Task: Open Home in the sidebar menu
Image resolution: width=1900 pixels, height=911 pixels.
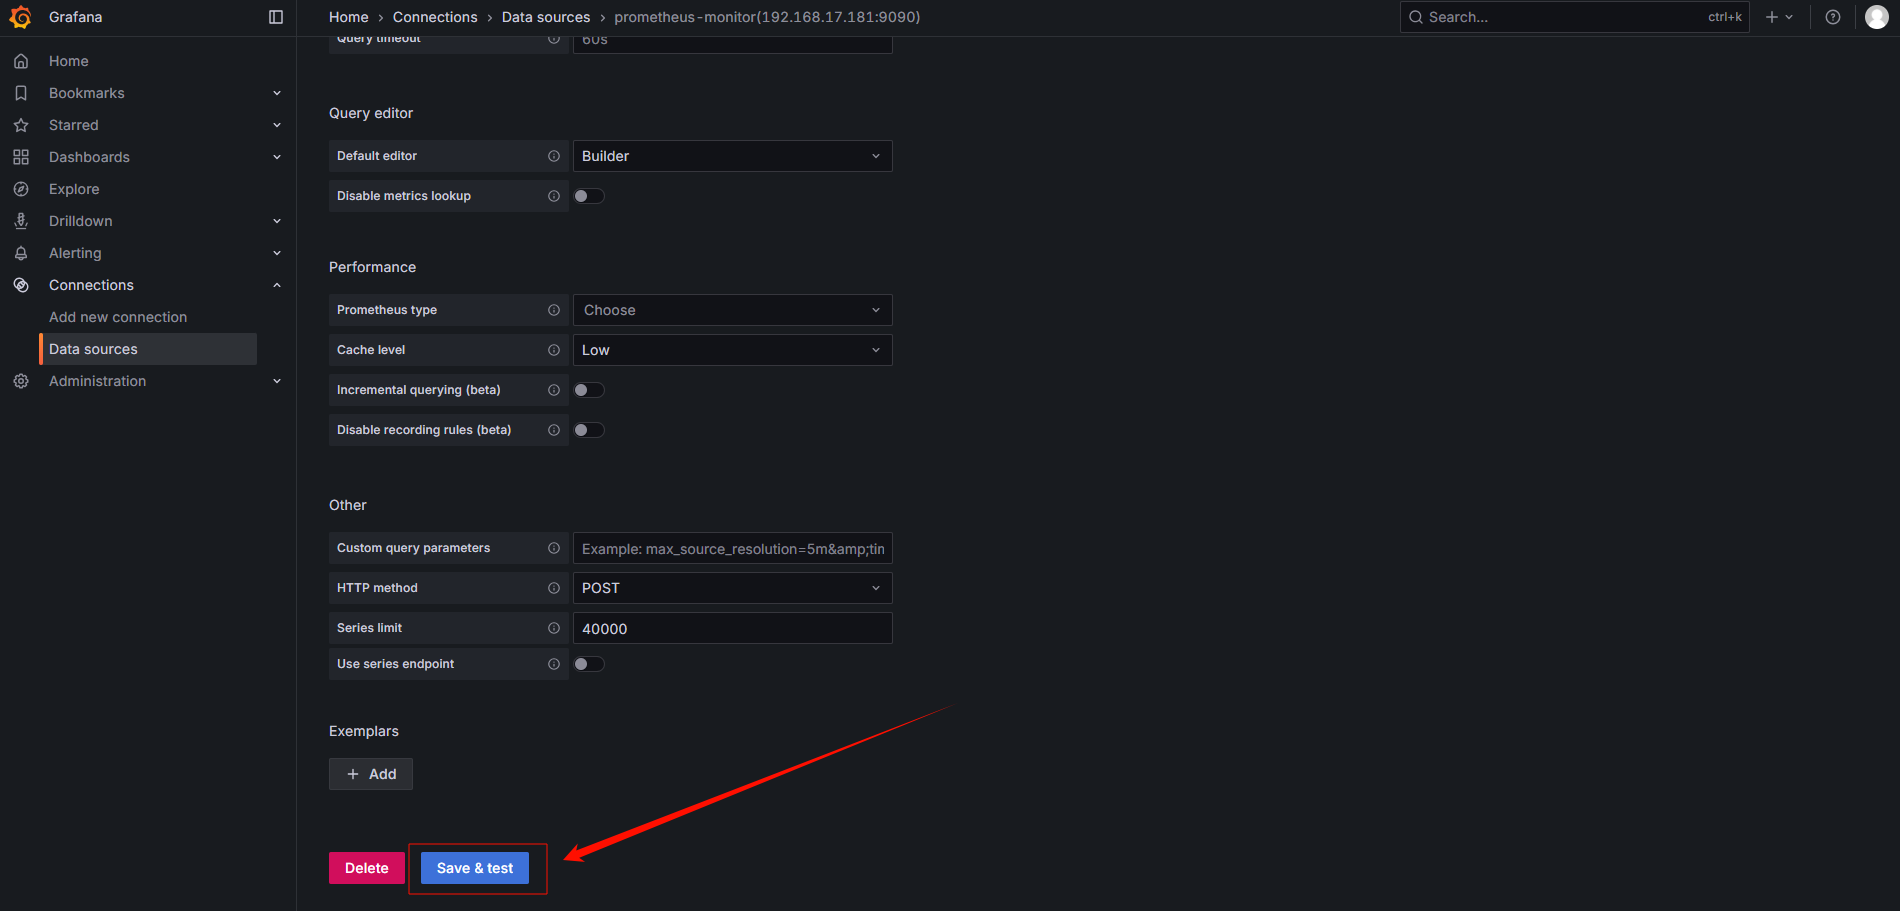Action: pyautogui.click(x=69, y=61)
